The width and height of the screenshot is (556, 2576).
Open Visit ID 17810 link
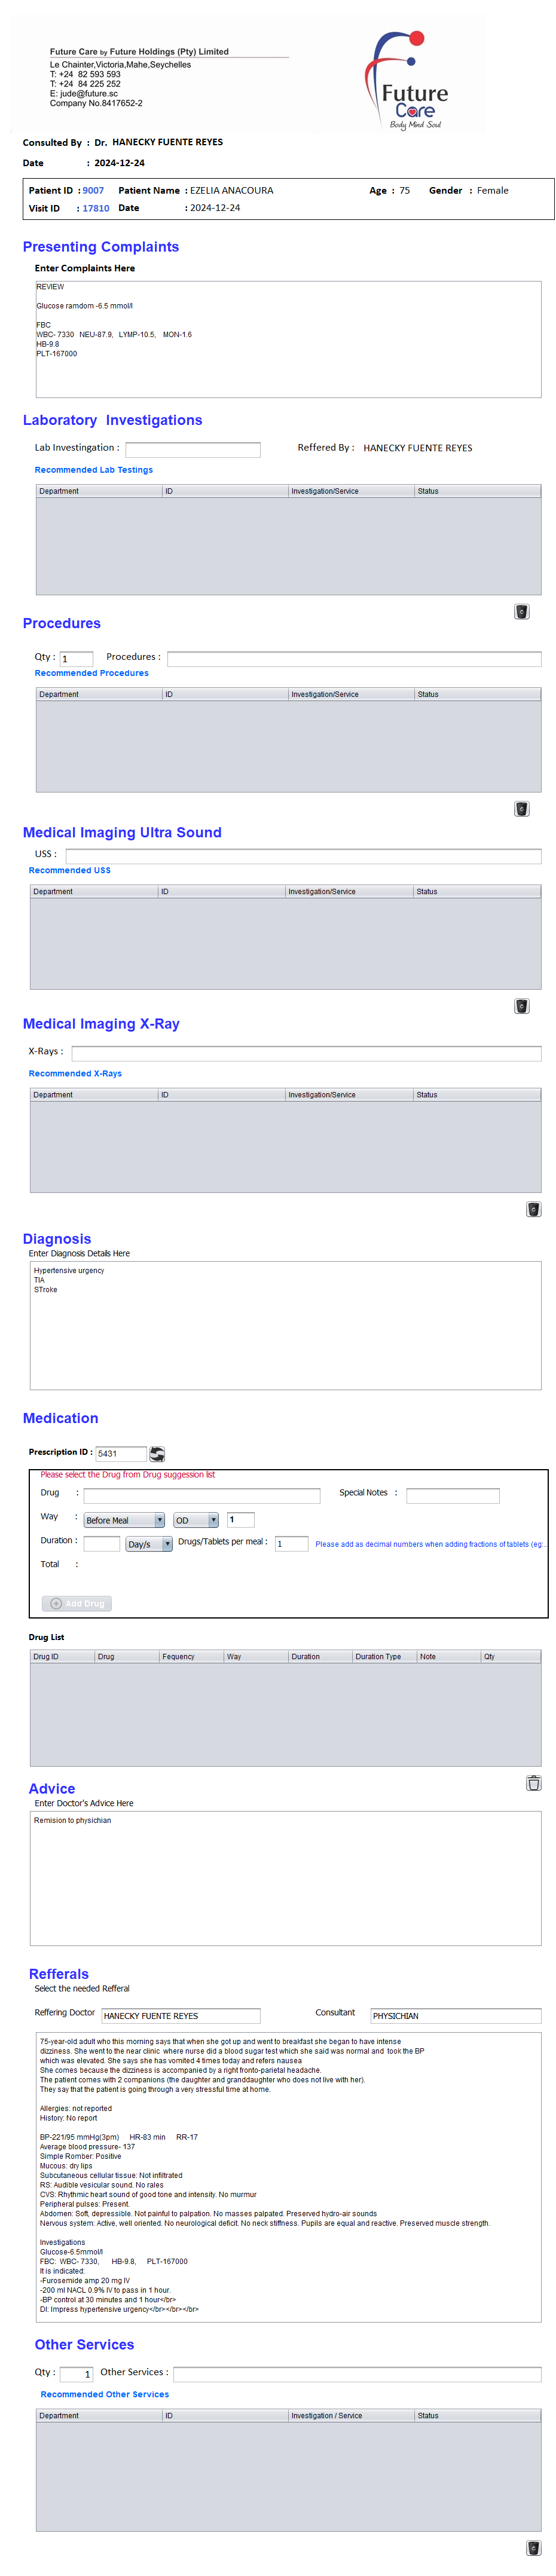coord(96,208)
